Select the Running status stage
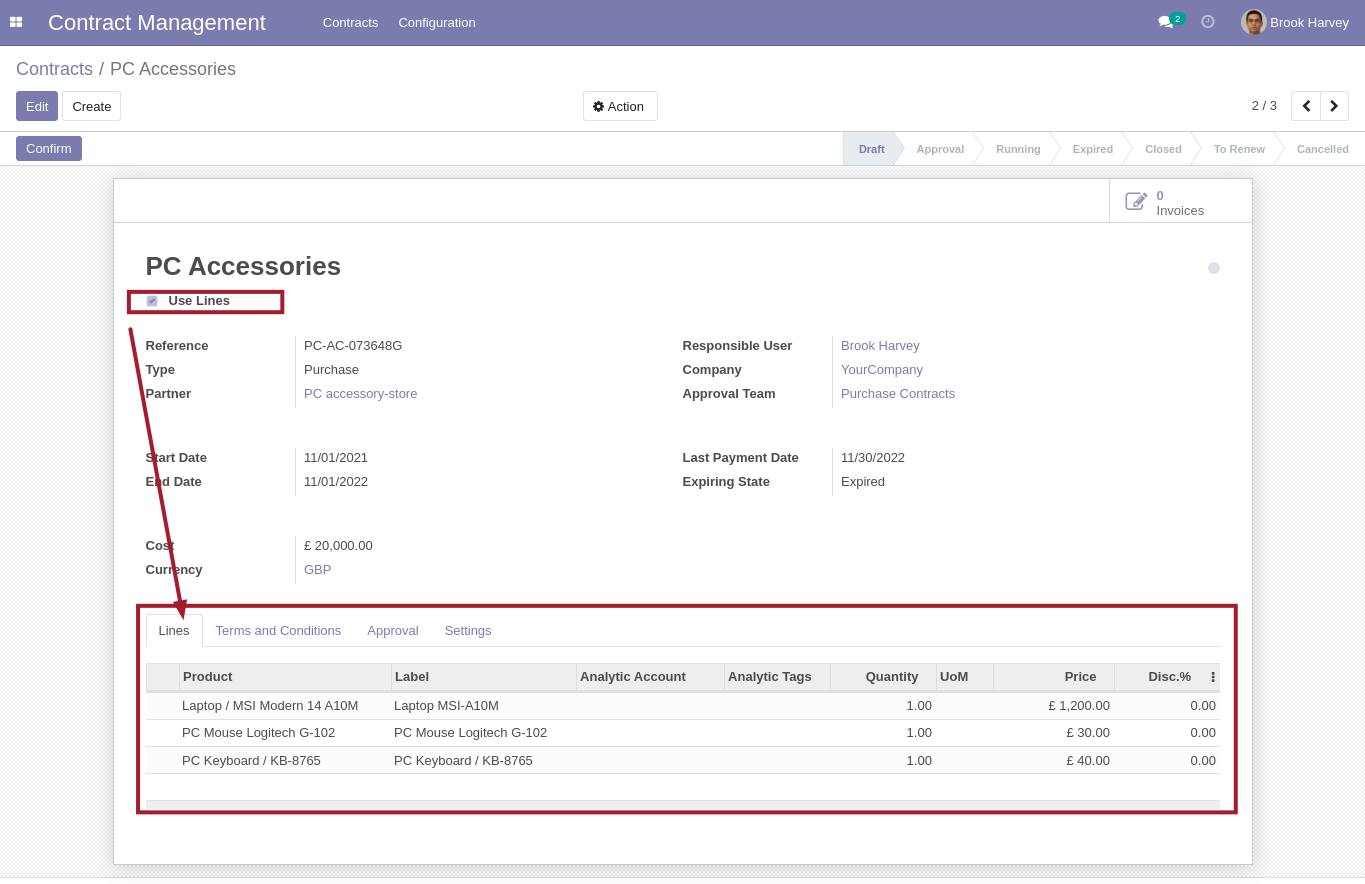1365x884 pixels. (1017, 149)
